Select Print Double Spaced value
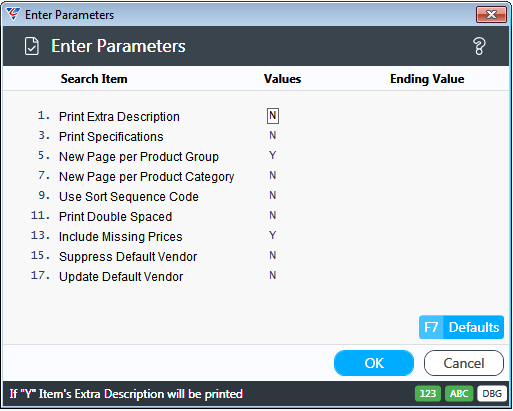Image resolution: width=513 pixels, height=411 pixels. [273, 216]
